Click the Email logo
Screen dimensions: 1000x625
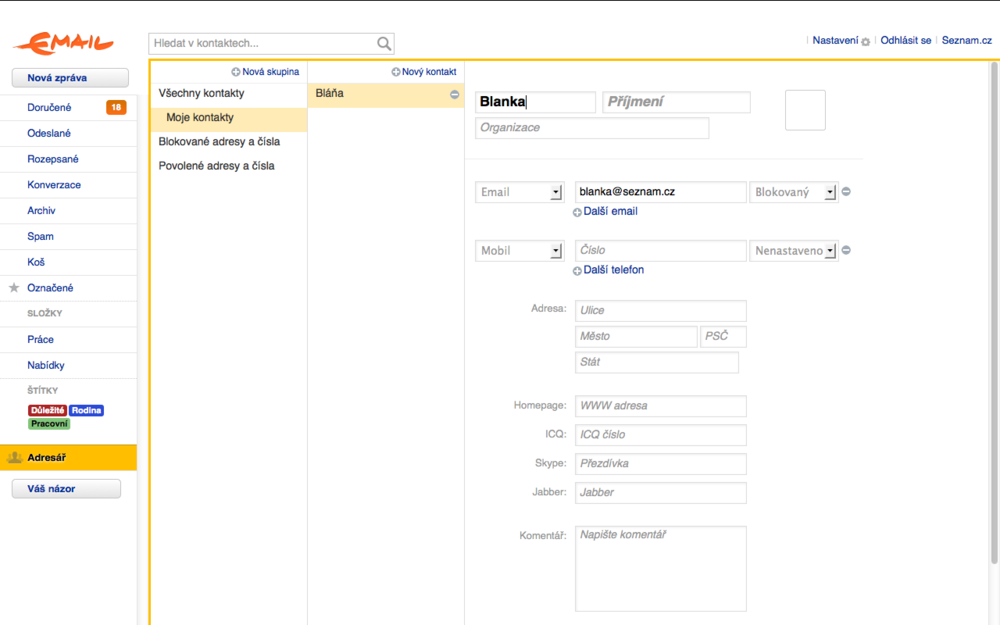(64, 43)
